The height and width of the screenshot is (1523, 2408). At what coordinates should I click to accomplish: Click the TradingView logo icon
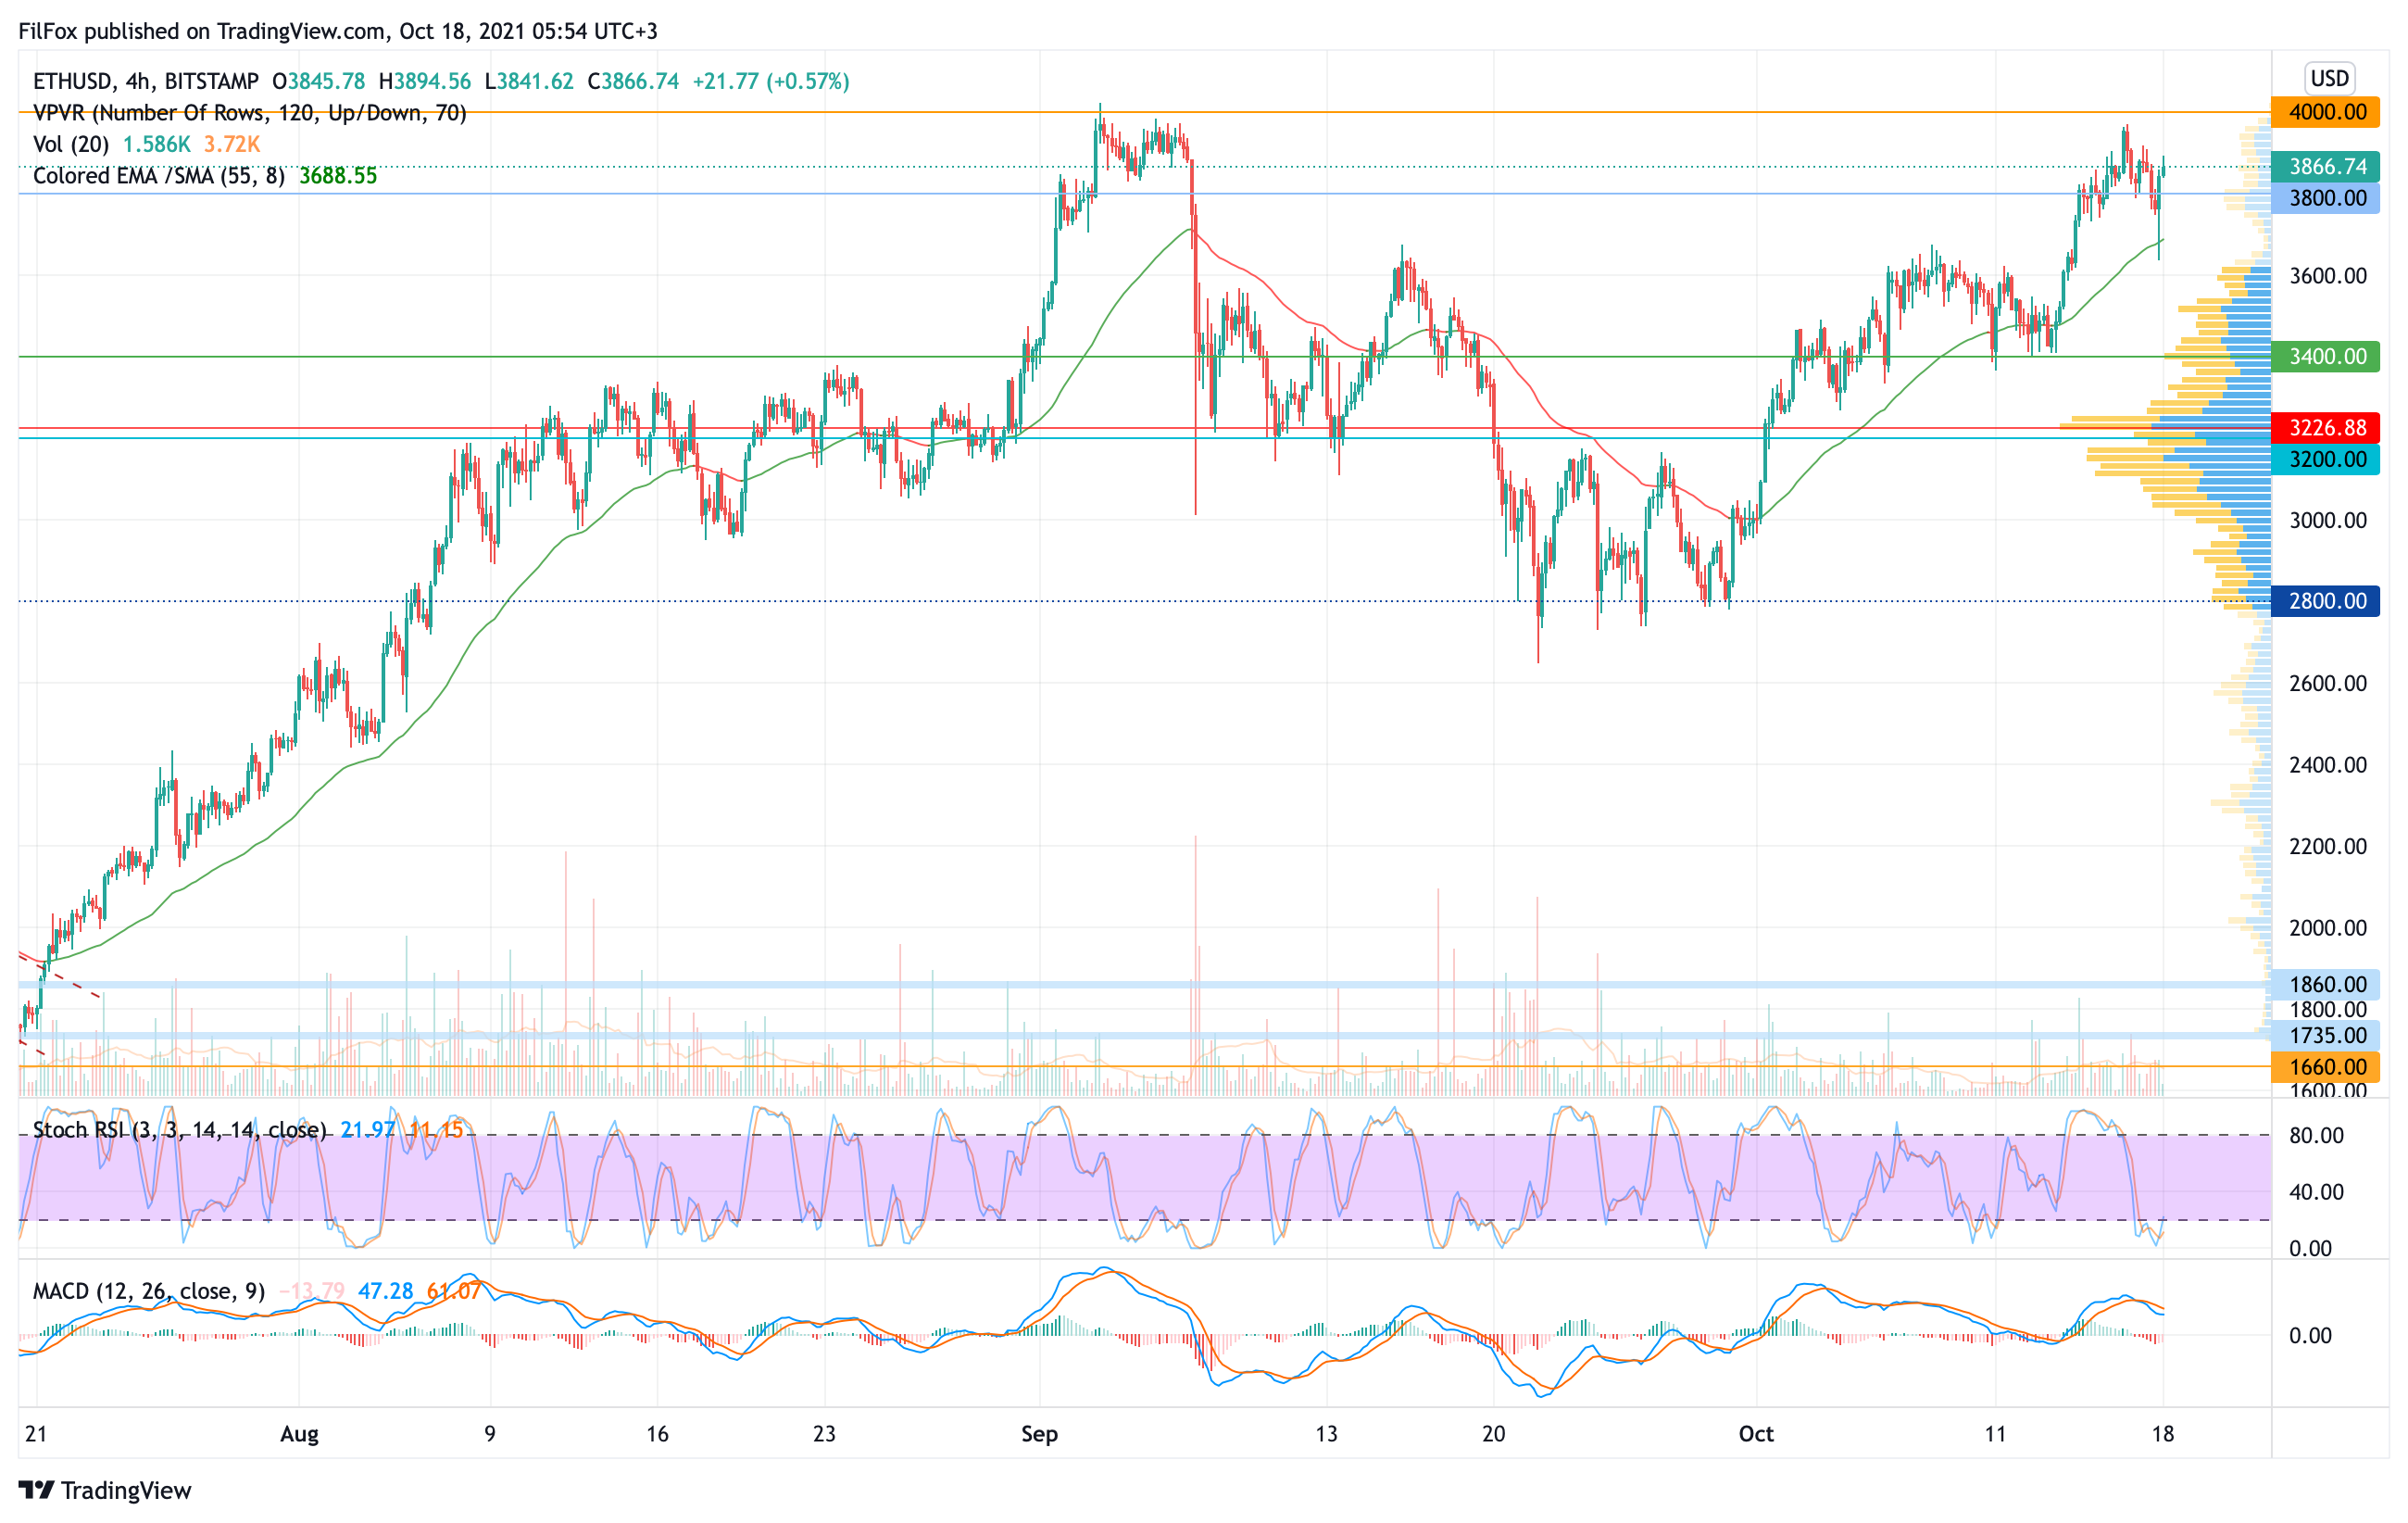point(36,1490)
